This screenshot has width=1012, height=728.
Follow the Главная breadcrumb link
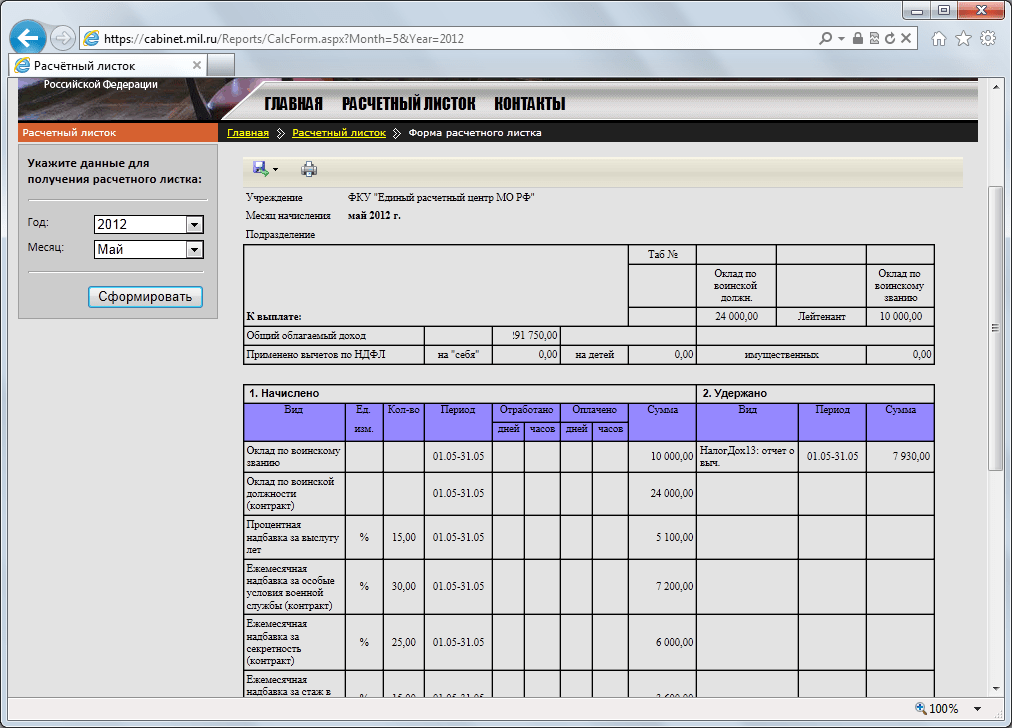click(x=248, y=132)
